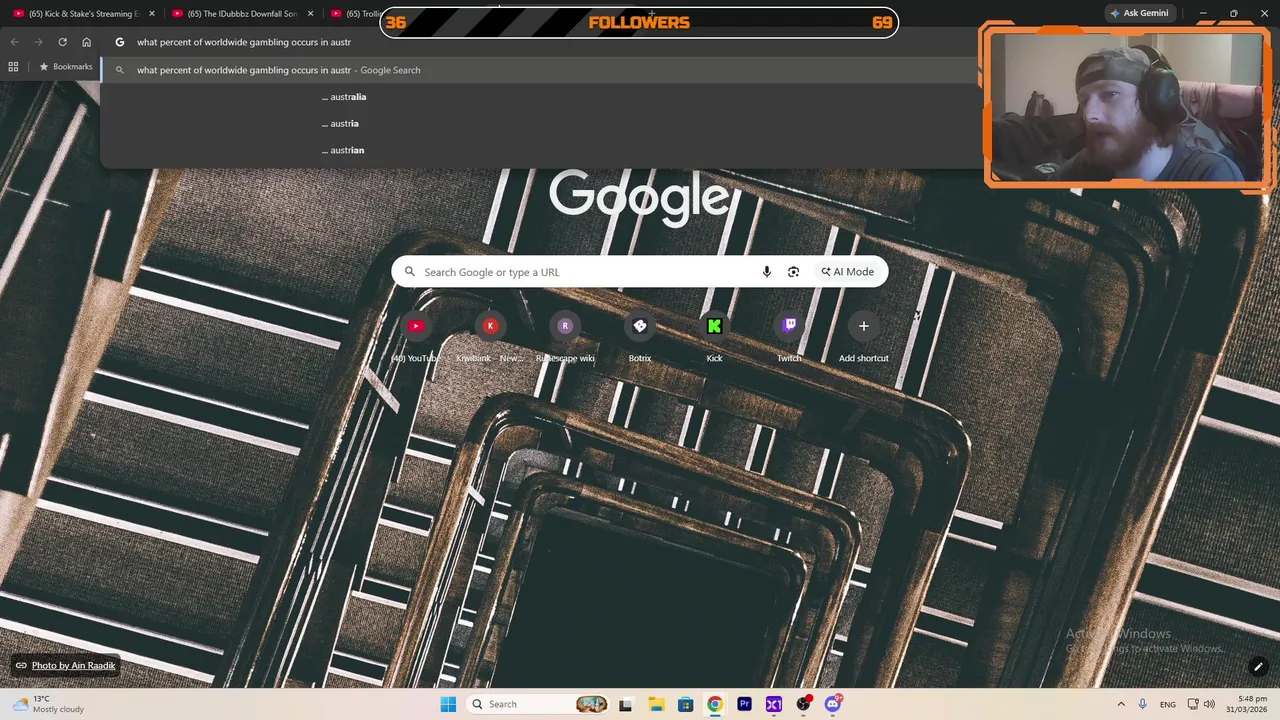
Task: Click the Home button in toolbar
Action: point(87,42)
